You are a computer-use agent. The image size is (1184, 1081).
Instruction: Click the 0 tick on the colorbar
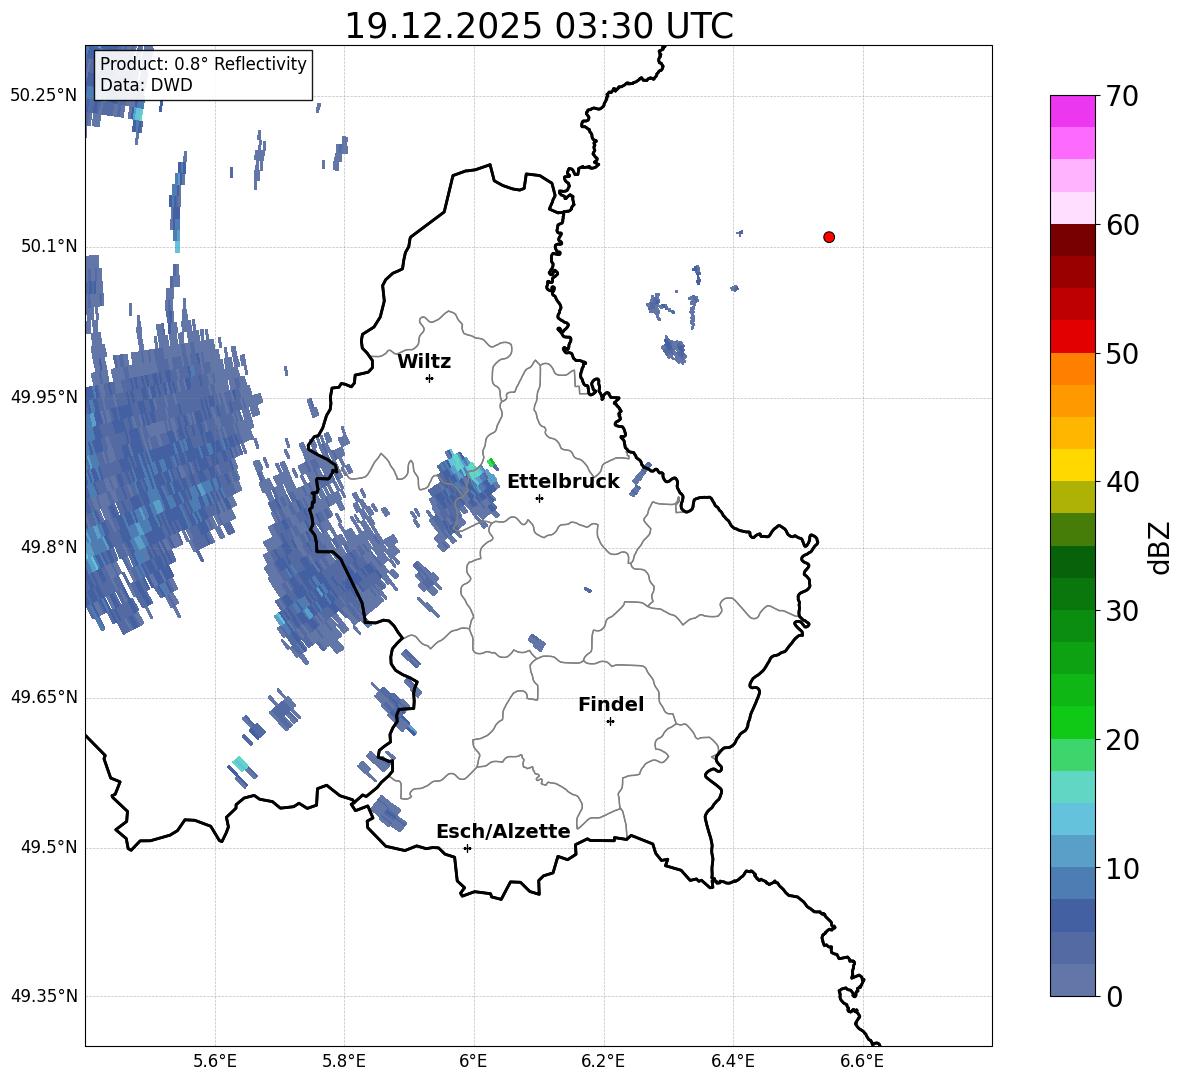pos(1115,996)
